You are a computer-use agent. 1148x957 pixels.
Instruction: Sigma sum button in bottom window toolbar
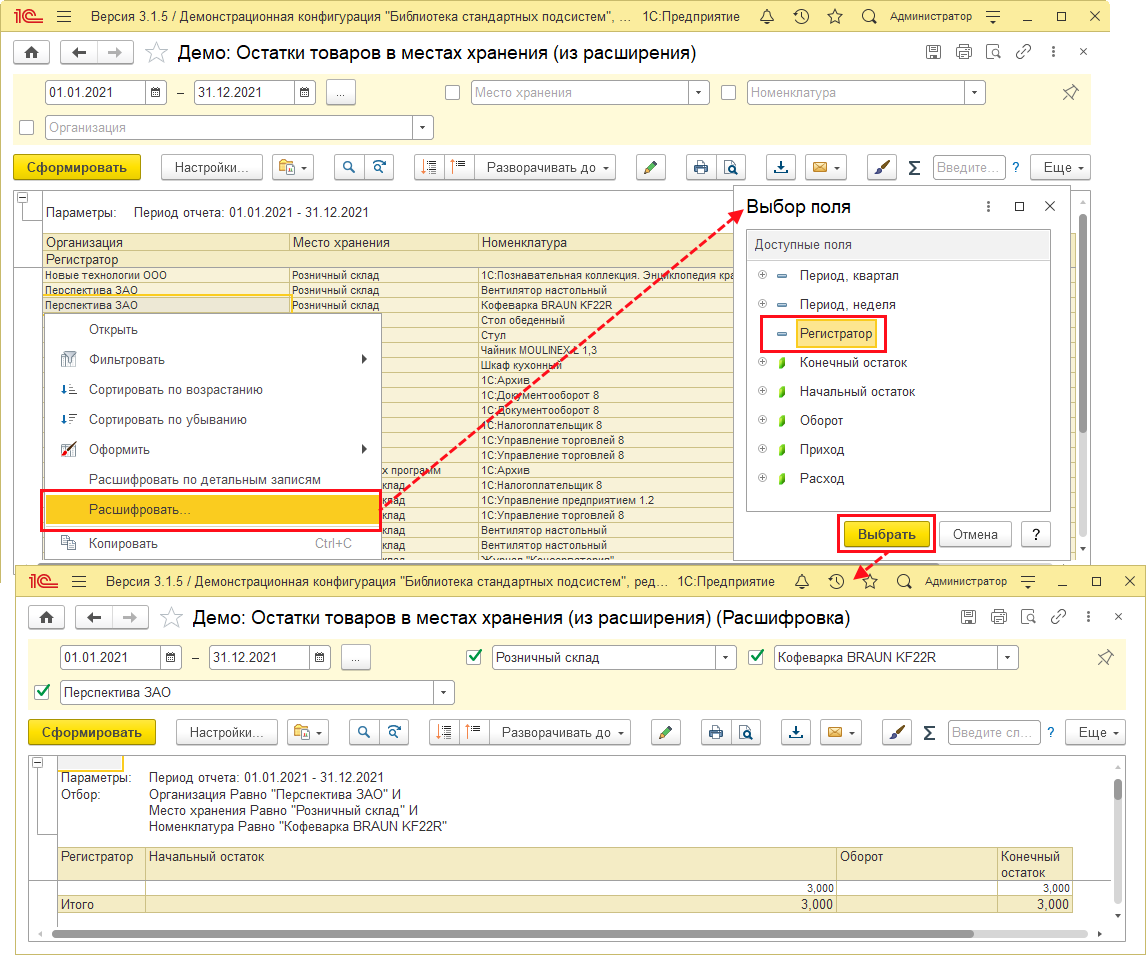929,732
